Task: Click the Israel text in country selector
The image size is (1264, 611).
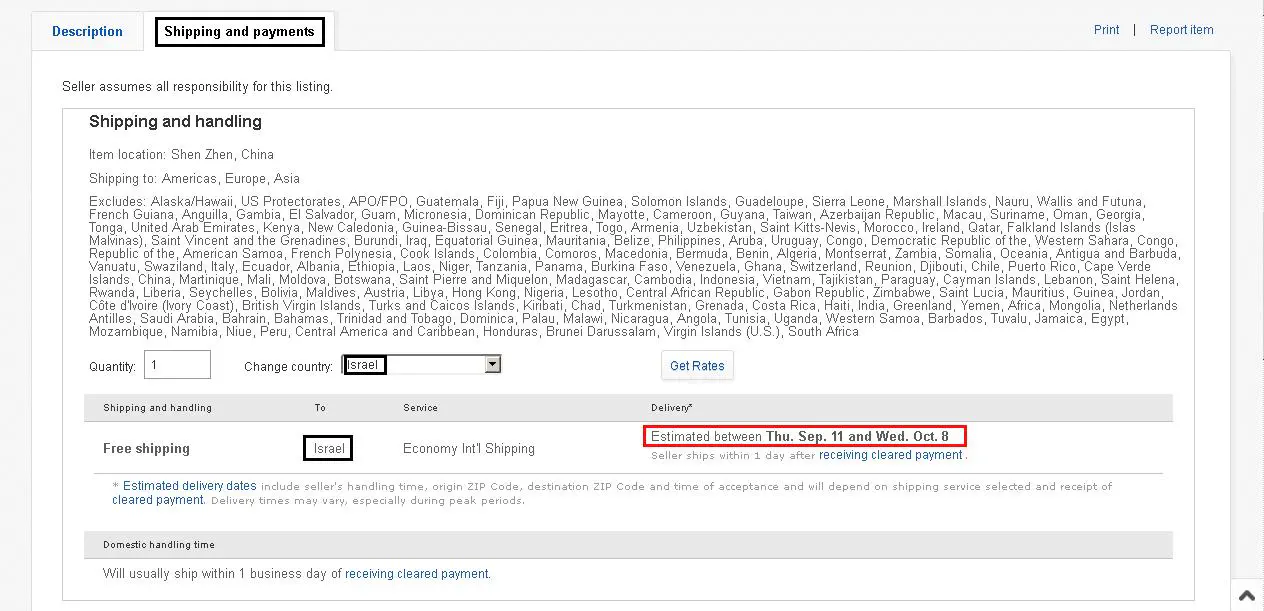Action: (x=365, y=365)
